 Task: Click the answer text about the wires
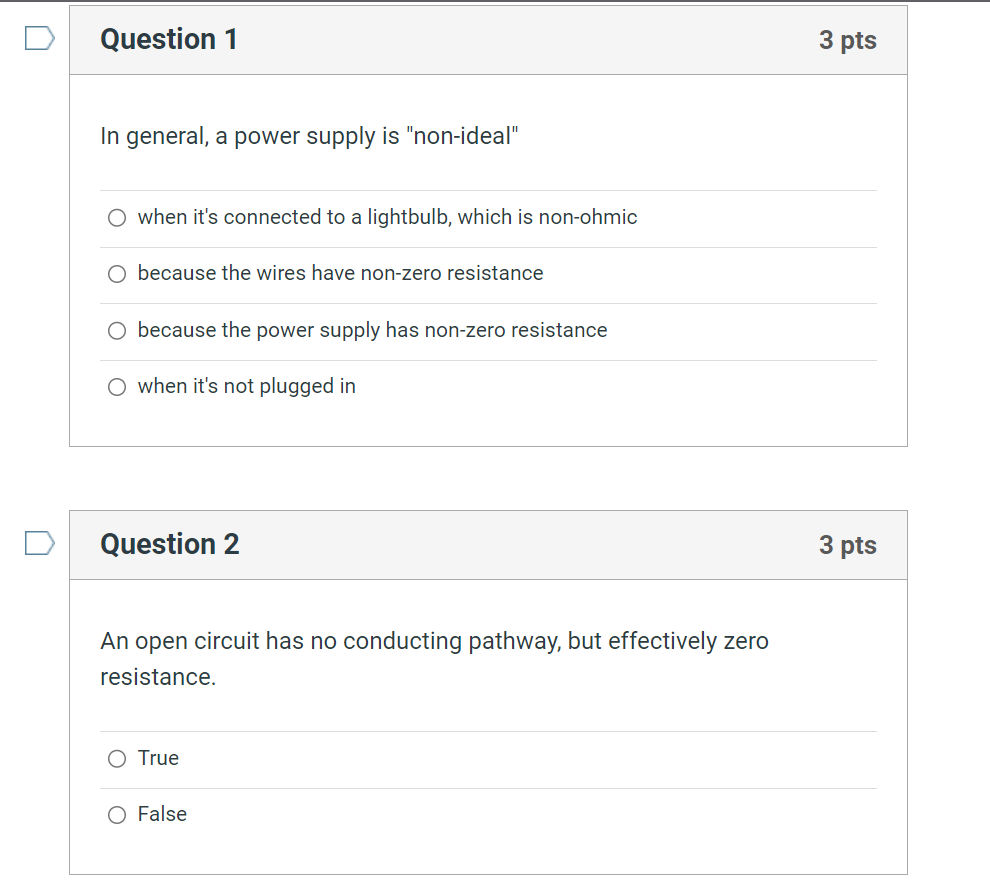[340, 273]
